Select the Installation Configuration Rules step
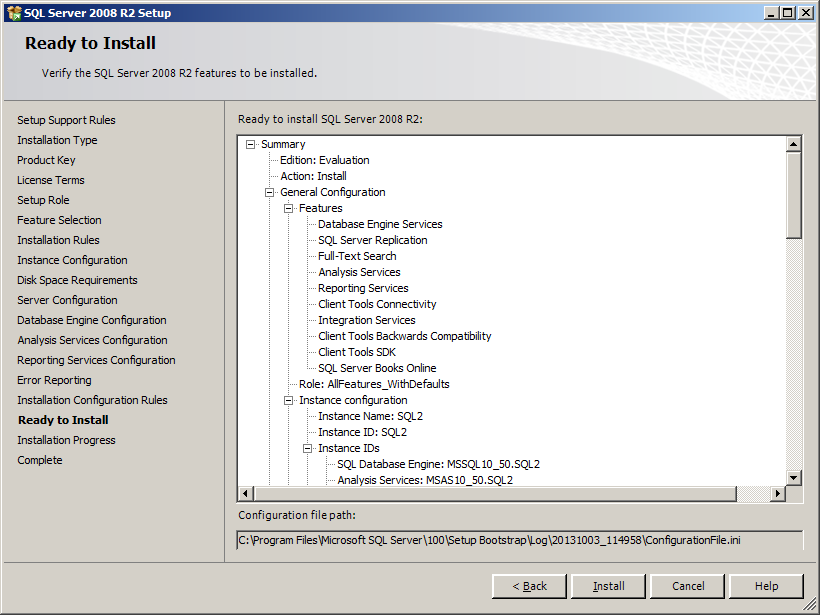This screenshot has width=820, height=615. coord(93,400)
